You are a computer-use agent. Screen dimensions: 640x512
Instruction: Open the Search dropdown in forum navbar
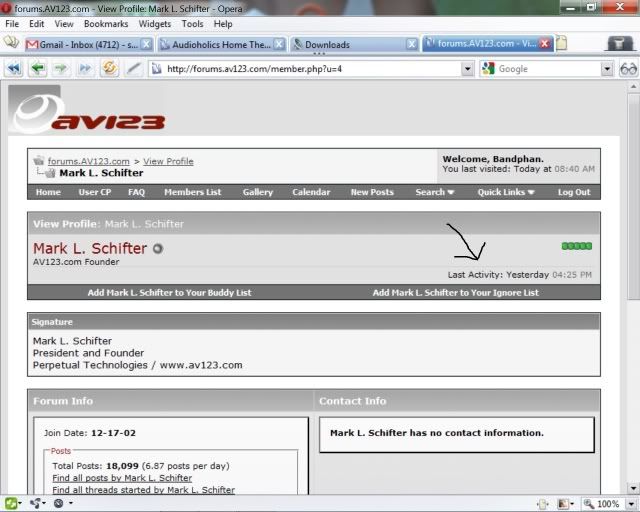[x=434, y=192]
